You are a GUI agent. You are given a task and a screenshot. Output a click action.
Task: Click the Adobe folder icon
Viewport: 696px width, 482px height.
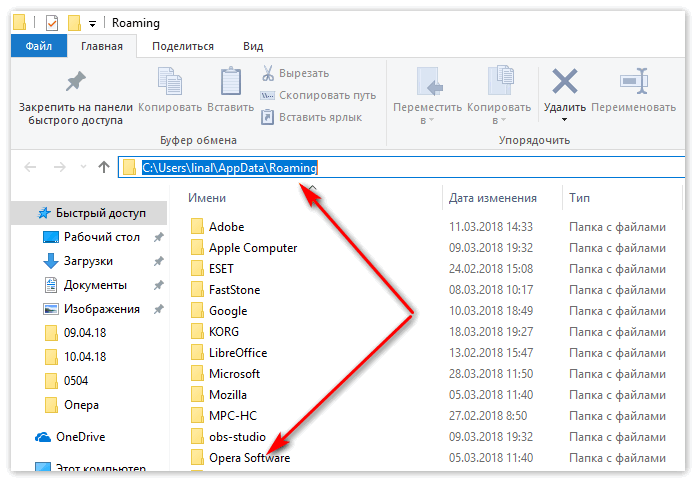197,226
